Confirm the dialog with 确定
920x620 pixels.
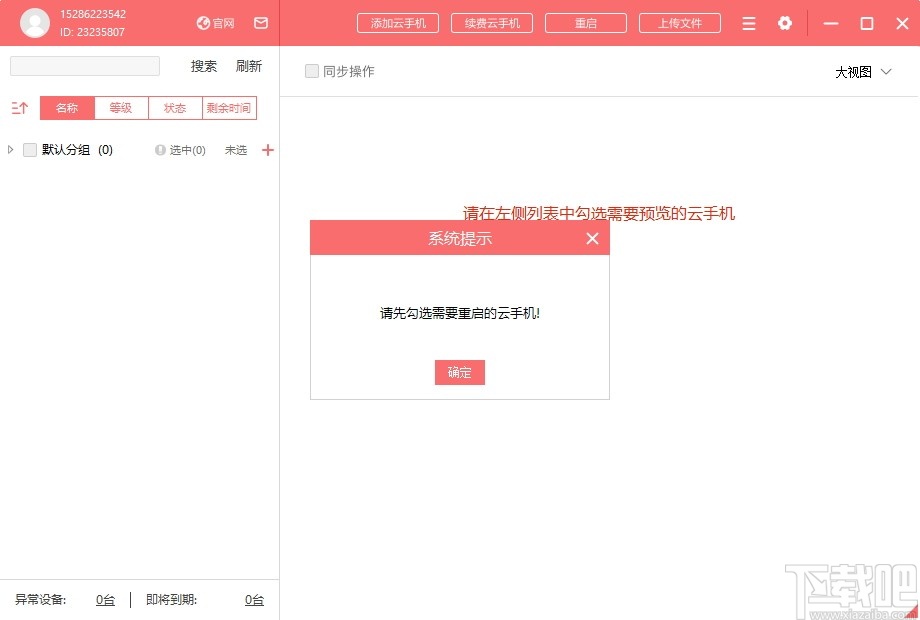[459, 372]
